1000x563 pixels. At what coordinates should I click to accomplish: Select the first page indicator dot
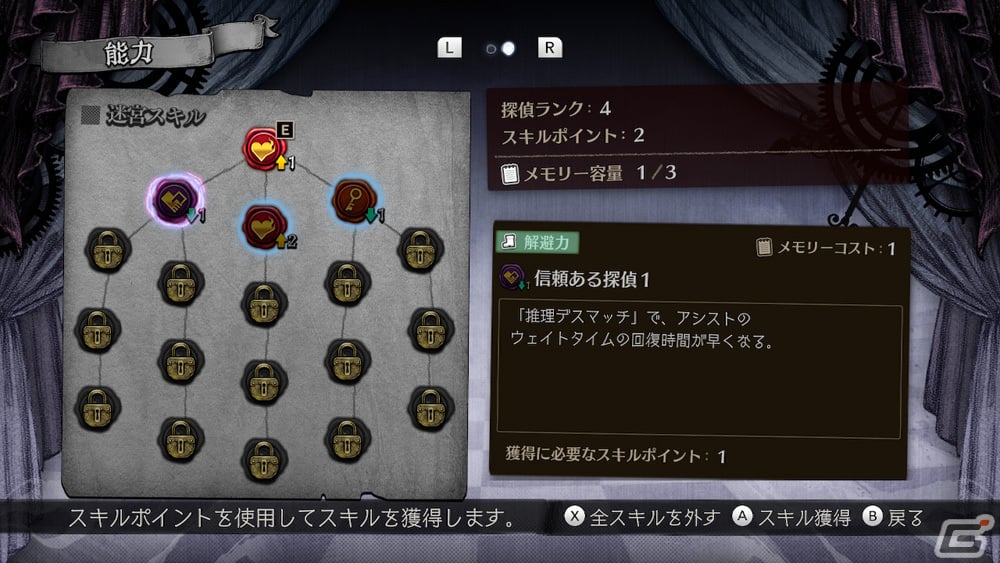490,49
